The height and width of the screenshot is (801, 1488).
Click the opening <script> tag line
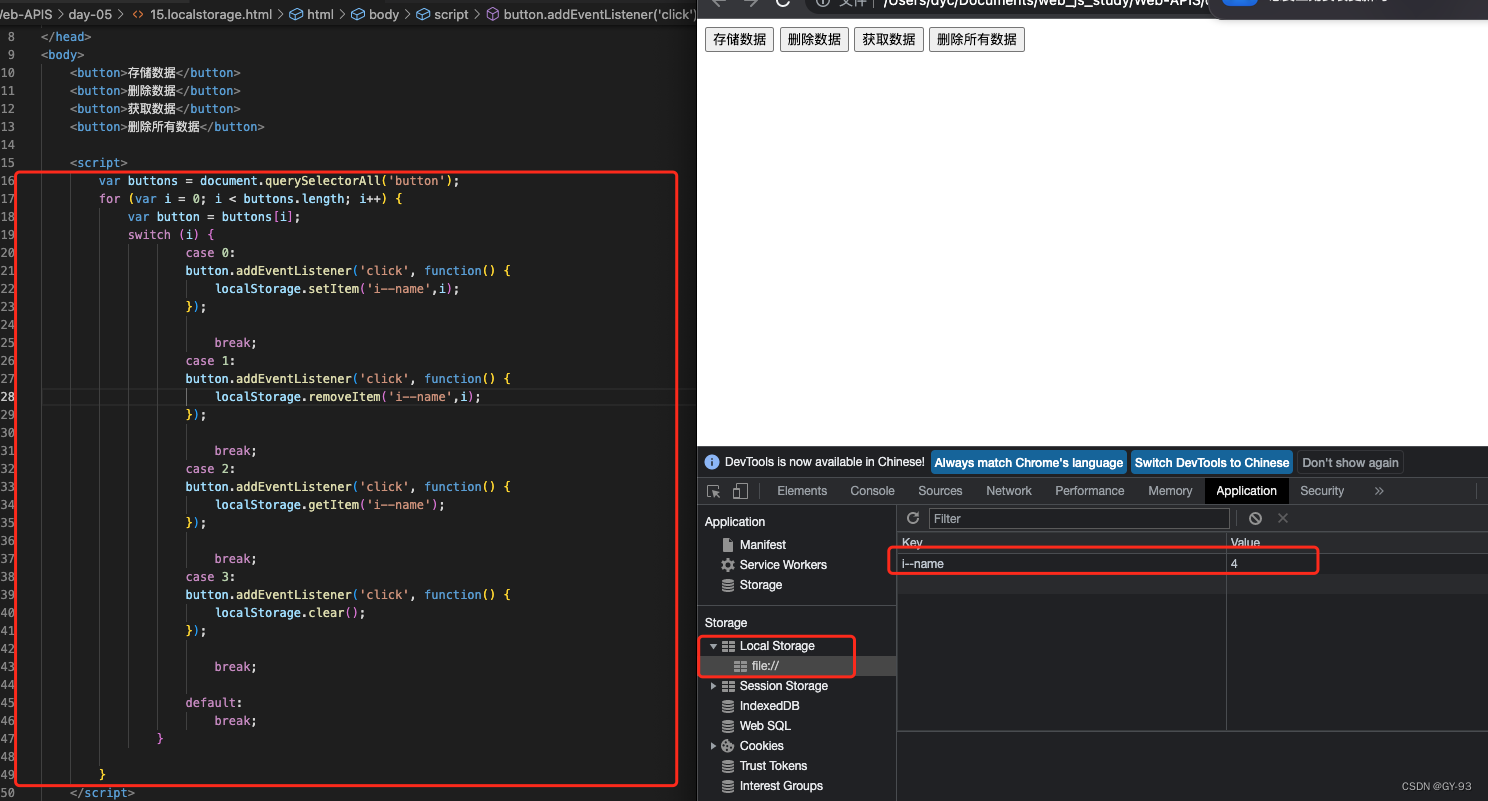(x=99, y=163)
